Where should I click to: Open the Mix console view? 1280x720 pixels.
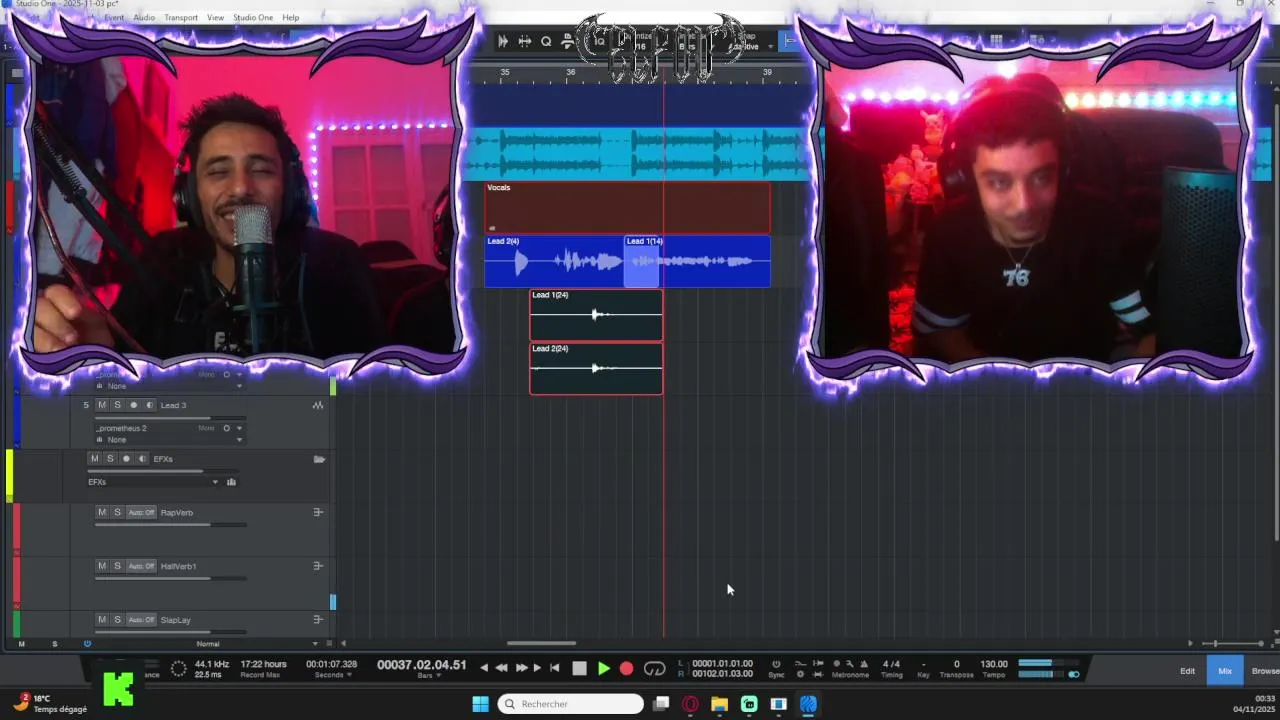(1225, 671)
